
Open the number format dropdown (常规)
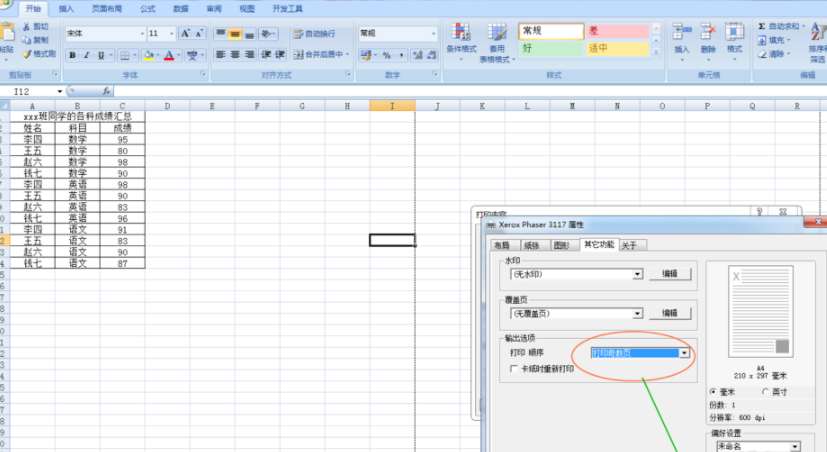(x=434, y=34)
